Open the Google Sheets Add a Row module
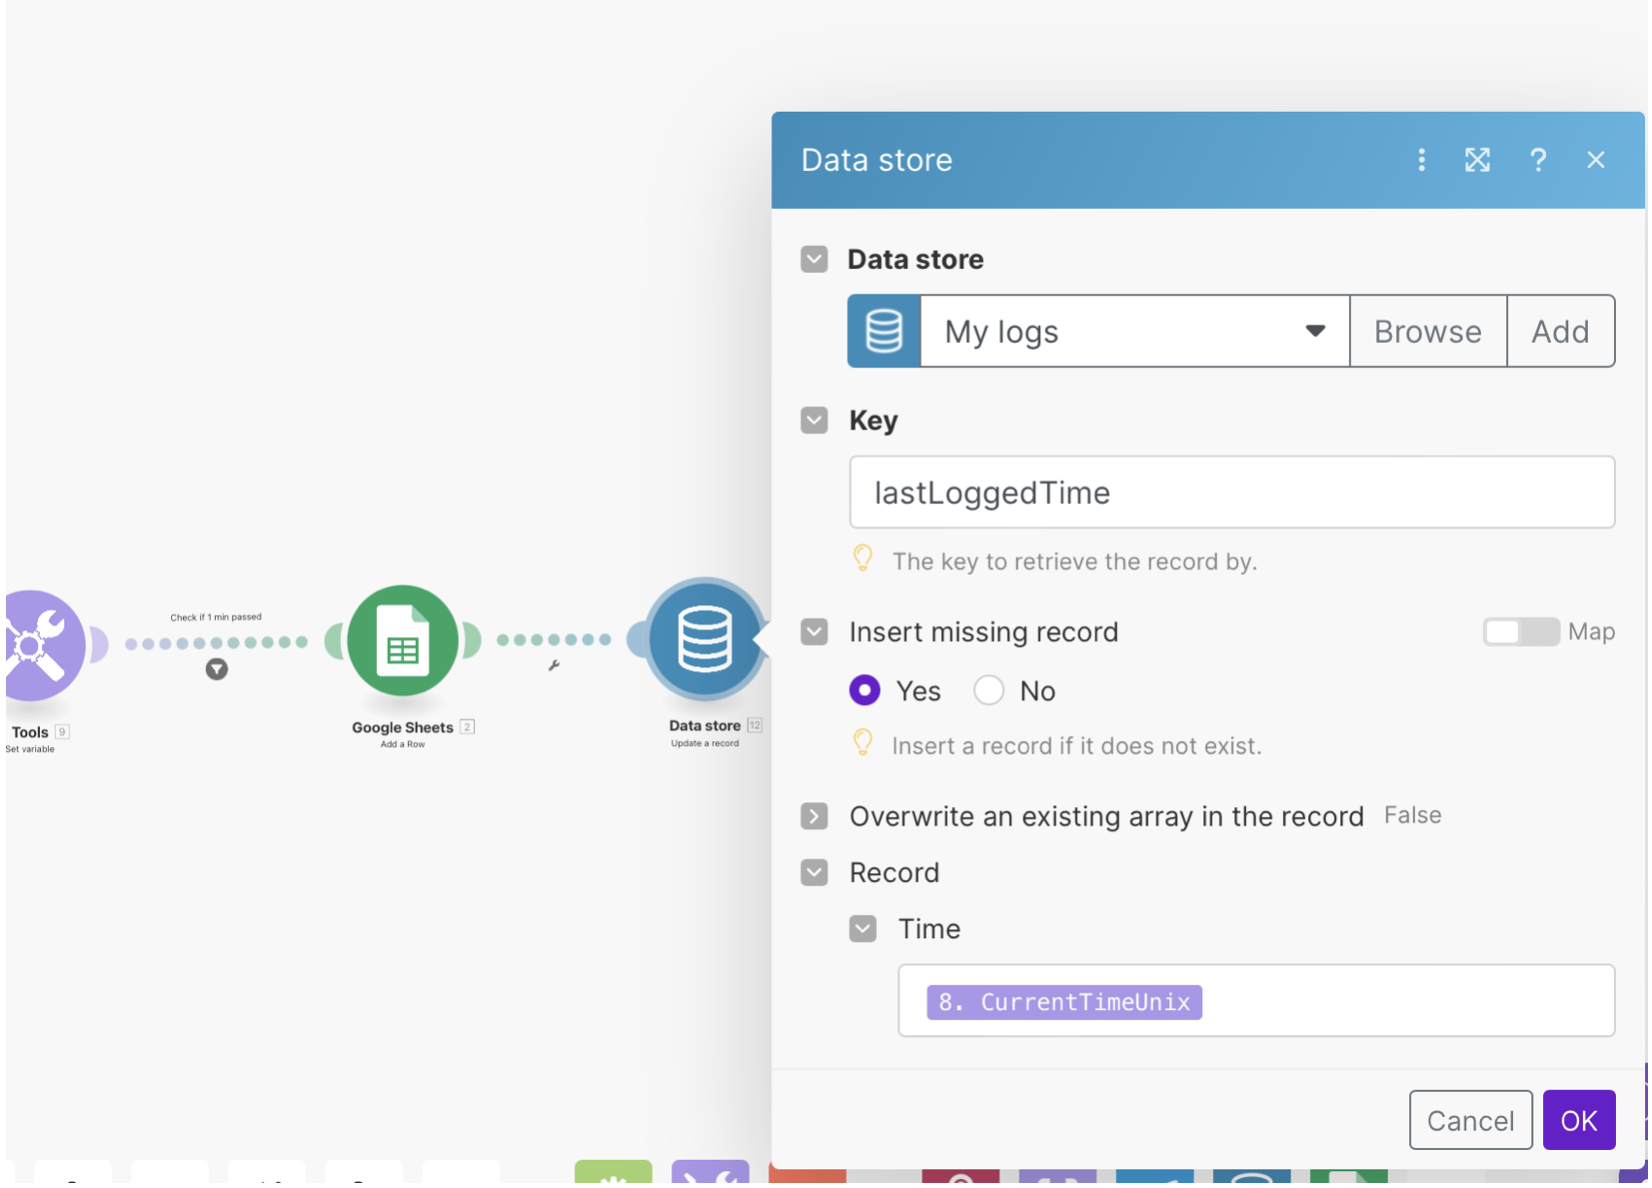The image size is (1652, 1188). pos(402,641)
